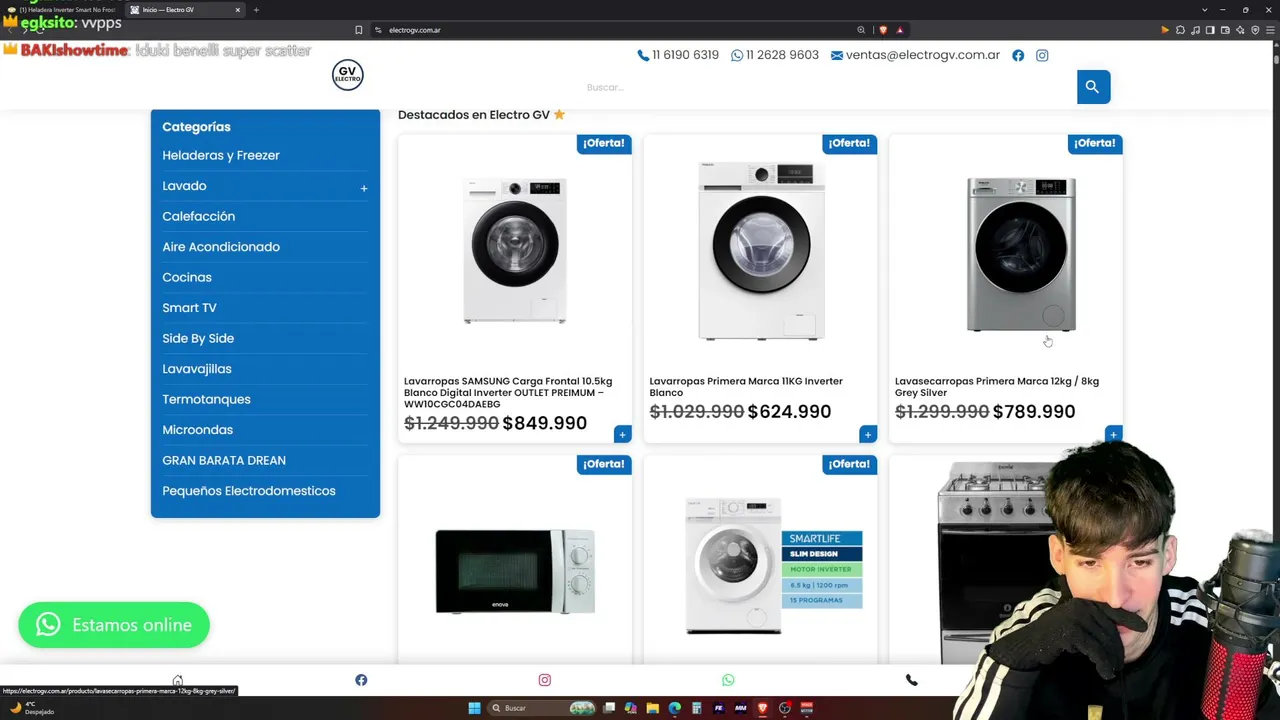Toggle the browser sidebar panel icon

(1210, 30)
